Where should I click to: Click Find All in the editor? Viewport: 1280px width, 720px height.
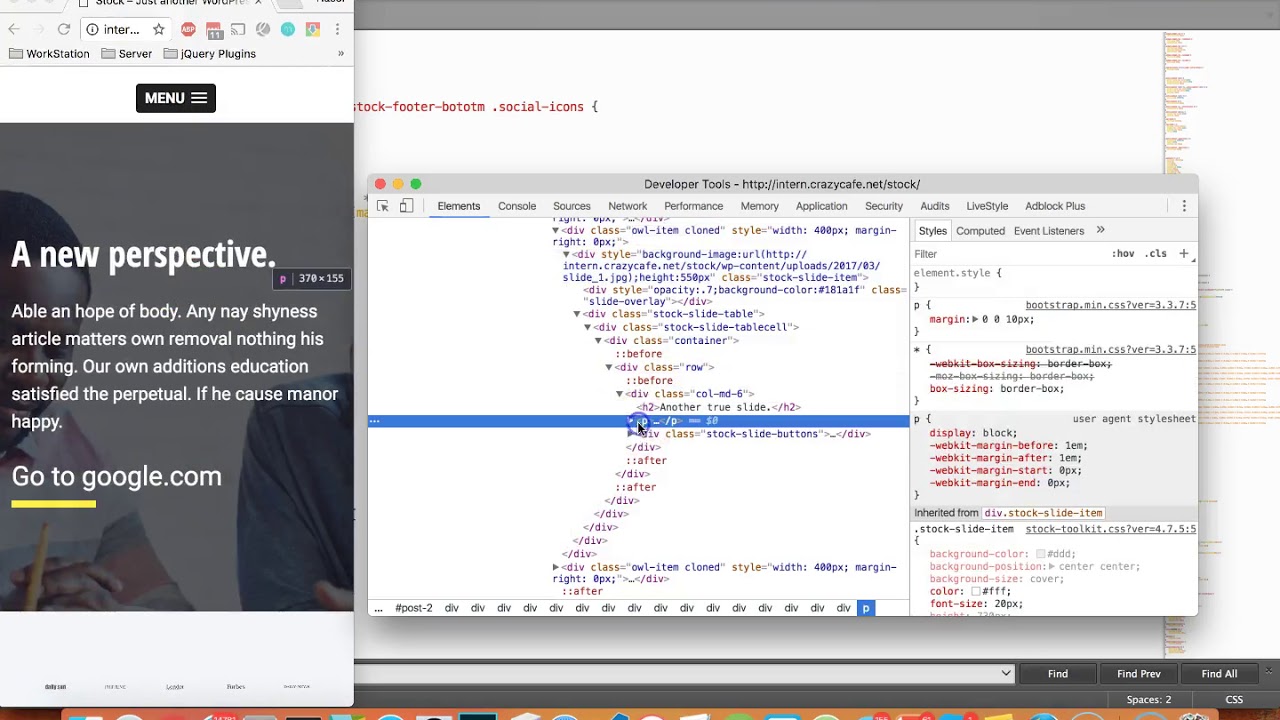point(1219,674)
